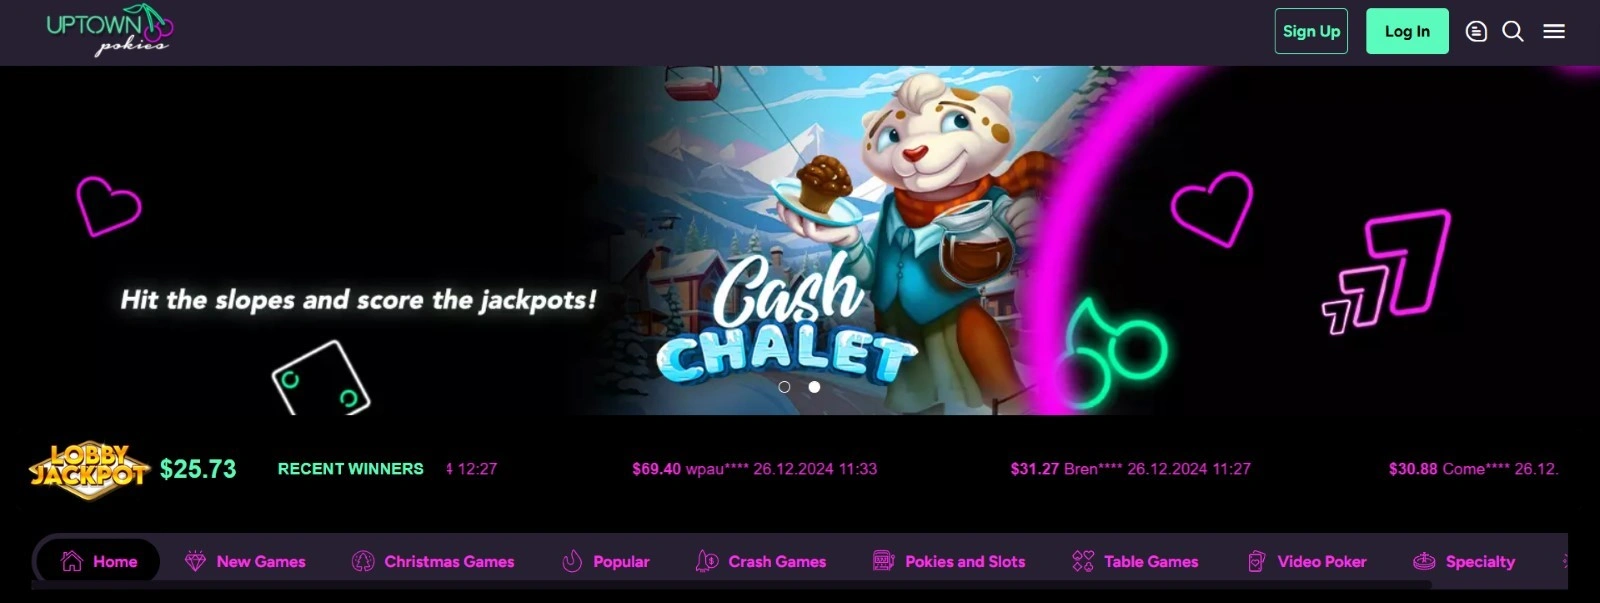Click the Lobby Jackpot badge
1600x603 pixels.
89,470
